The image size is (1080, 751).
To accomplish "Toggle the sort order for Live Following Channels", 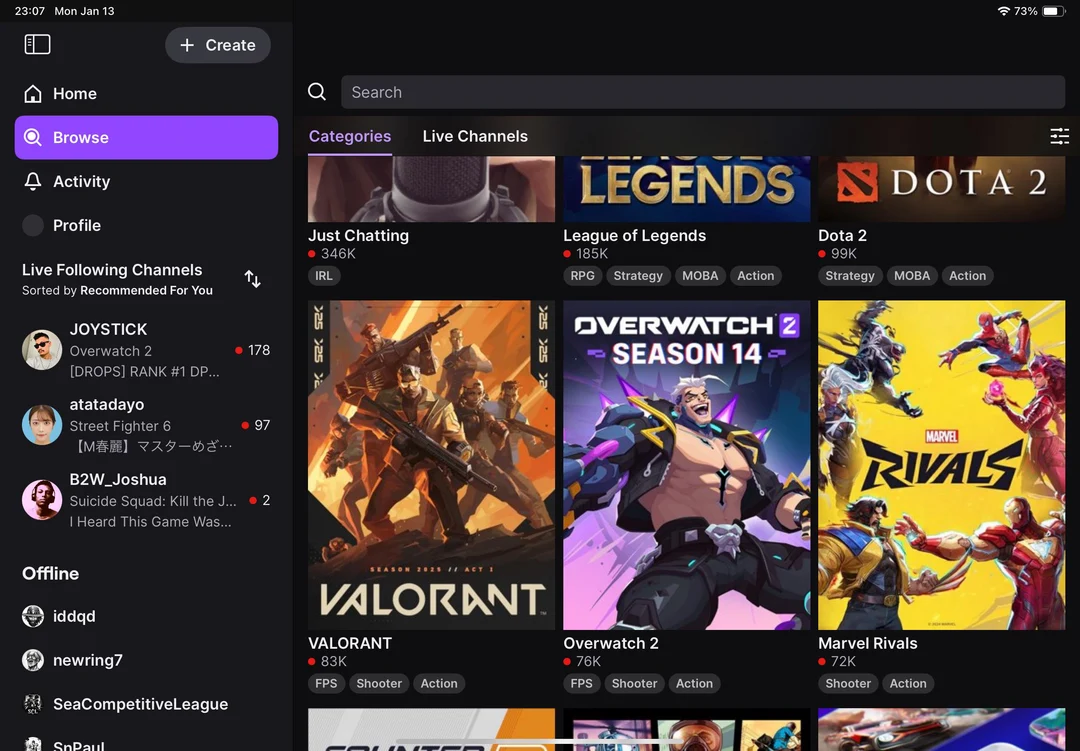I will click(253, 279).
